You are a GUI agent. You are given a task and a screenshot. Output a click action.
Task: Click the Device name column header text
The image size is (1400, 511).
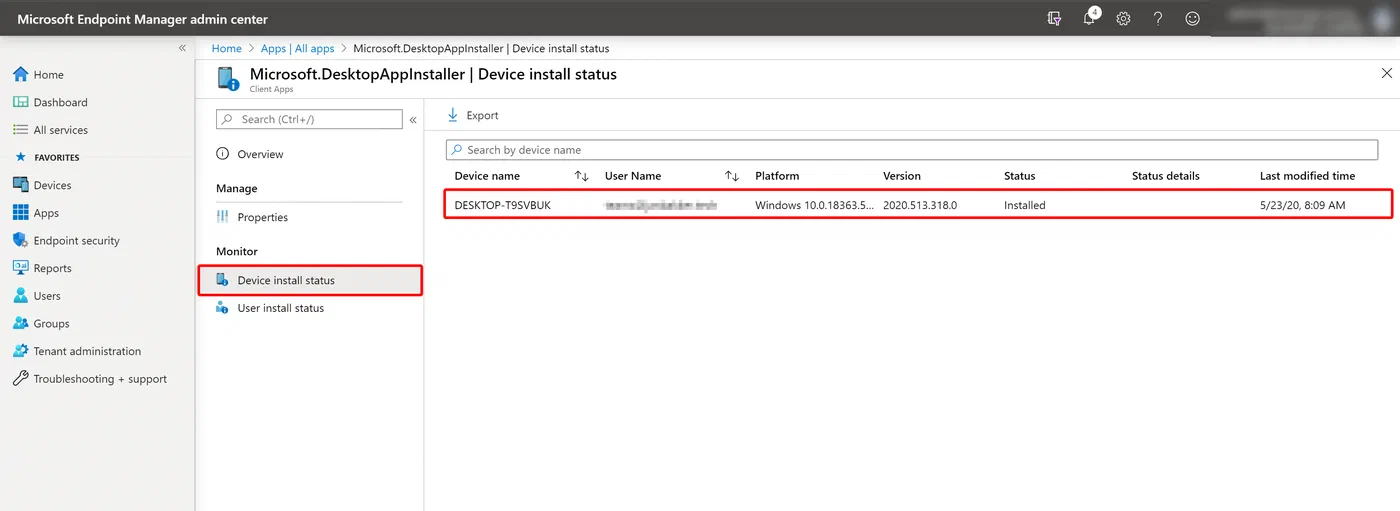(488, 176)
